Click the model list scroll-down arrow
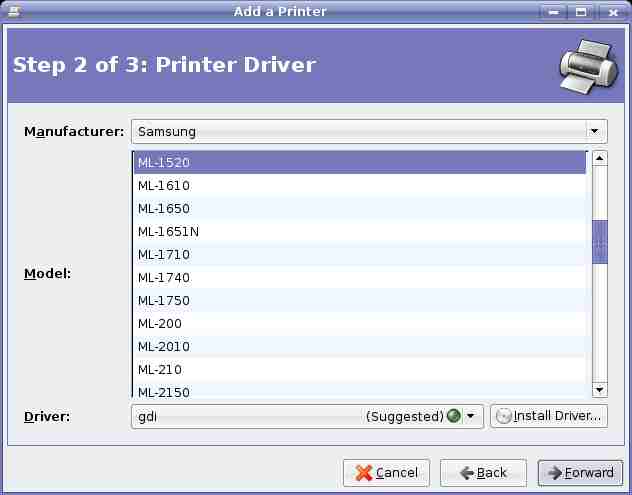This screenshot has width=632, height=495. (x=600, y=389)
